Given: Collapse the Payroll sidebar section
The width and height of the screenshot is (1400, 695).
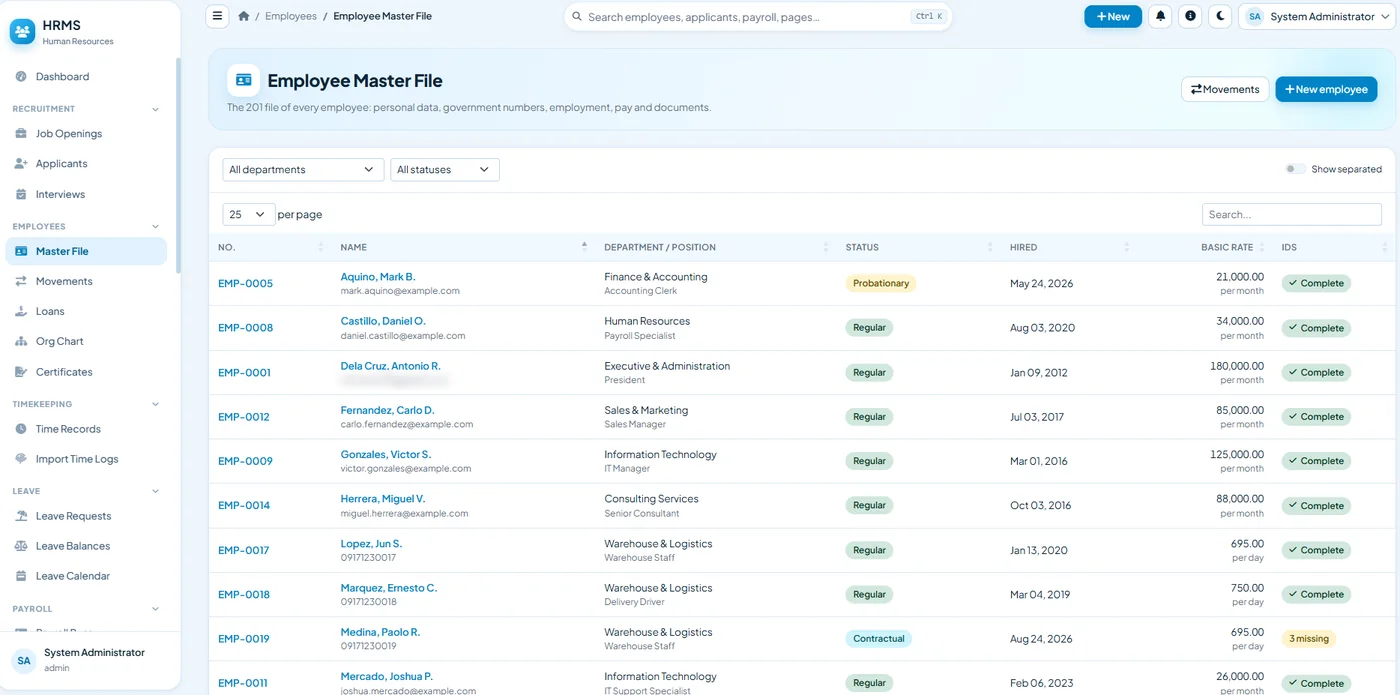Looking at the screenshot, I should coord(155,609).
